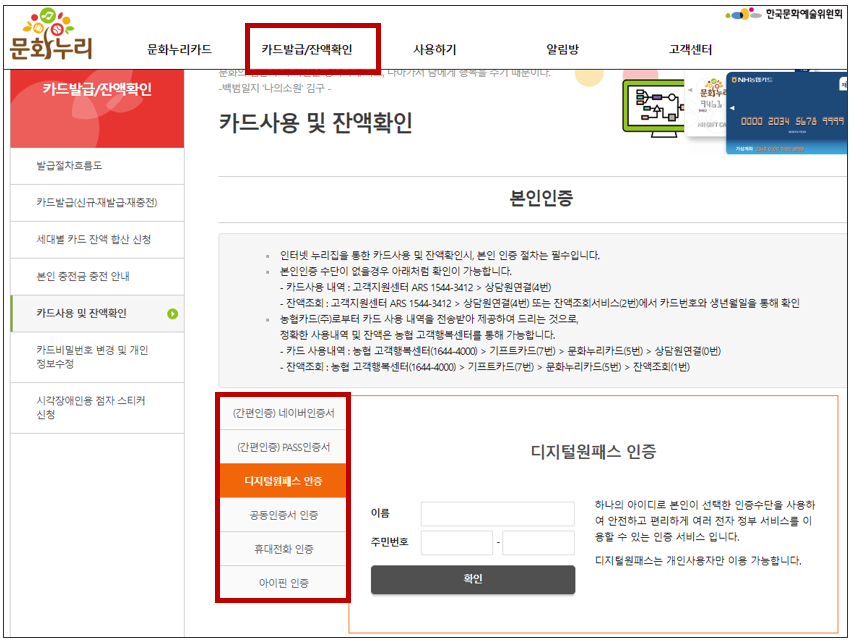Click the green arrow beside 카드사용 및 잔액확인
The width and height of the screenshot is (853, 644).
pyautogui.click(x=175, y=313)
